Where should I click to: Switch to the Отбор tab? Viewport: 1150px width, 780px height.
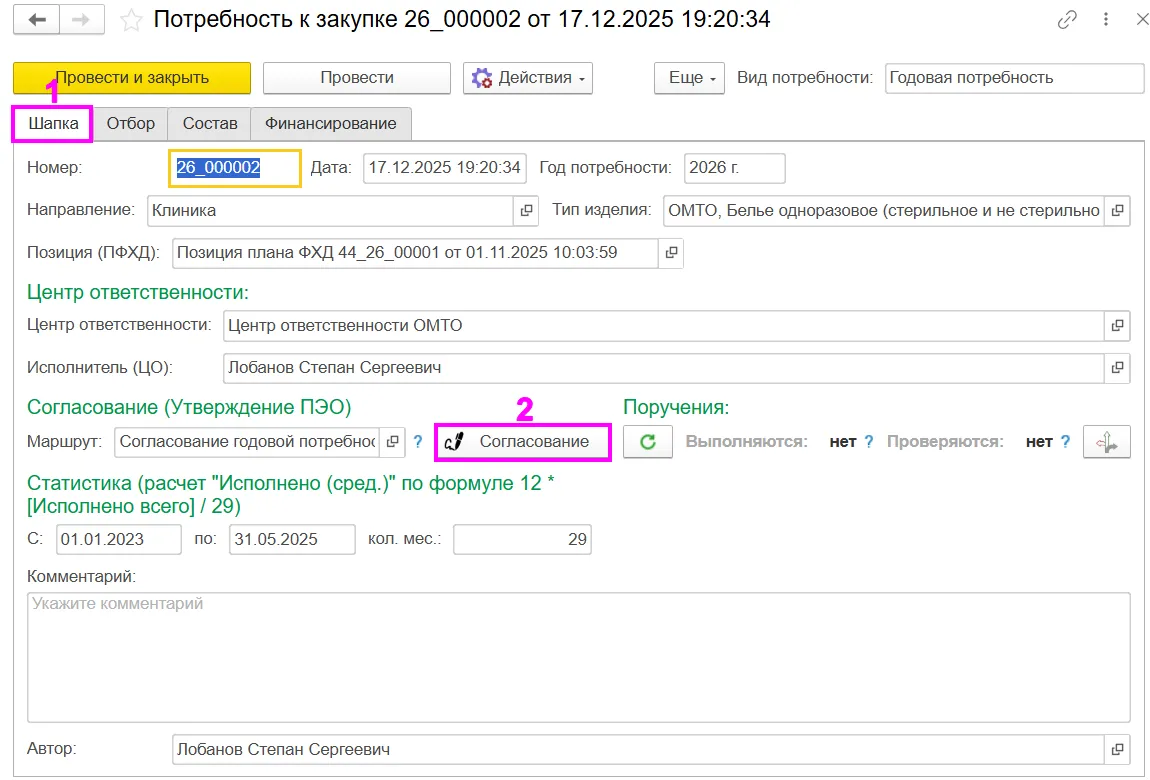pyautogui.click(x=131, y=124)
